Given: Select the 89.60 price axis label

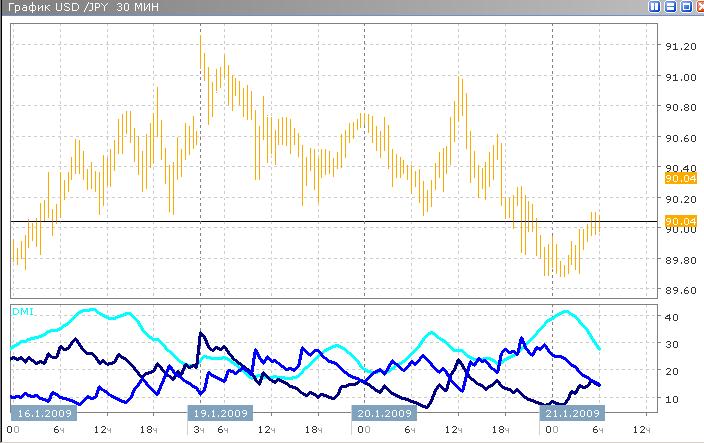Looking at the screenshot, I should click(x=680, y=290).
